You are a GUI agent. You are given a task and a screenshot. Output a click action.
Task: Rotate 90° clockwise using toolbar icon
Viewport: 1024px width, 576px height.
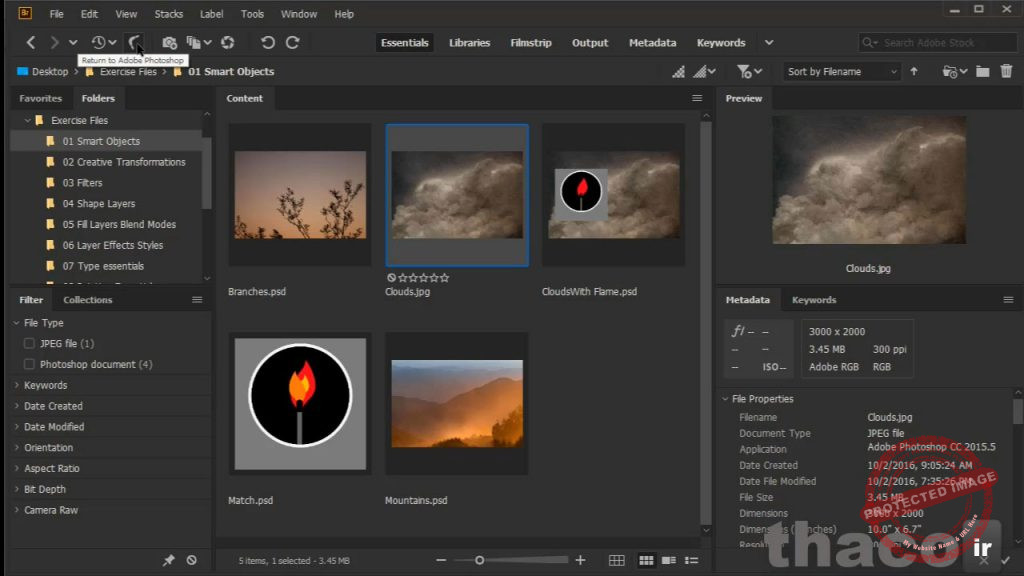[x=293, y=43]
